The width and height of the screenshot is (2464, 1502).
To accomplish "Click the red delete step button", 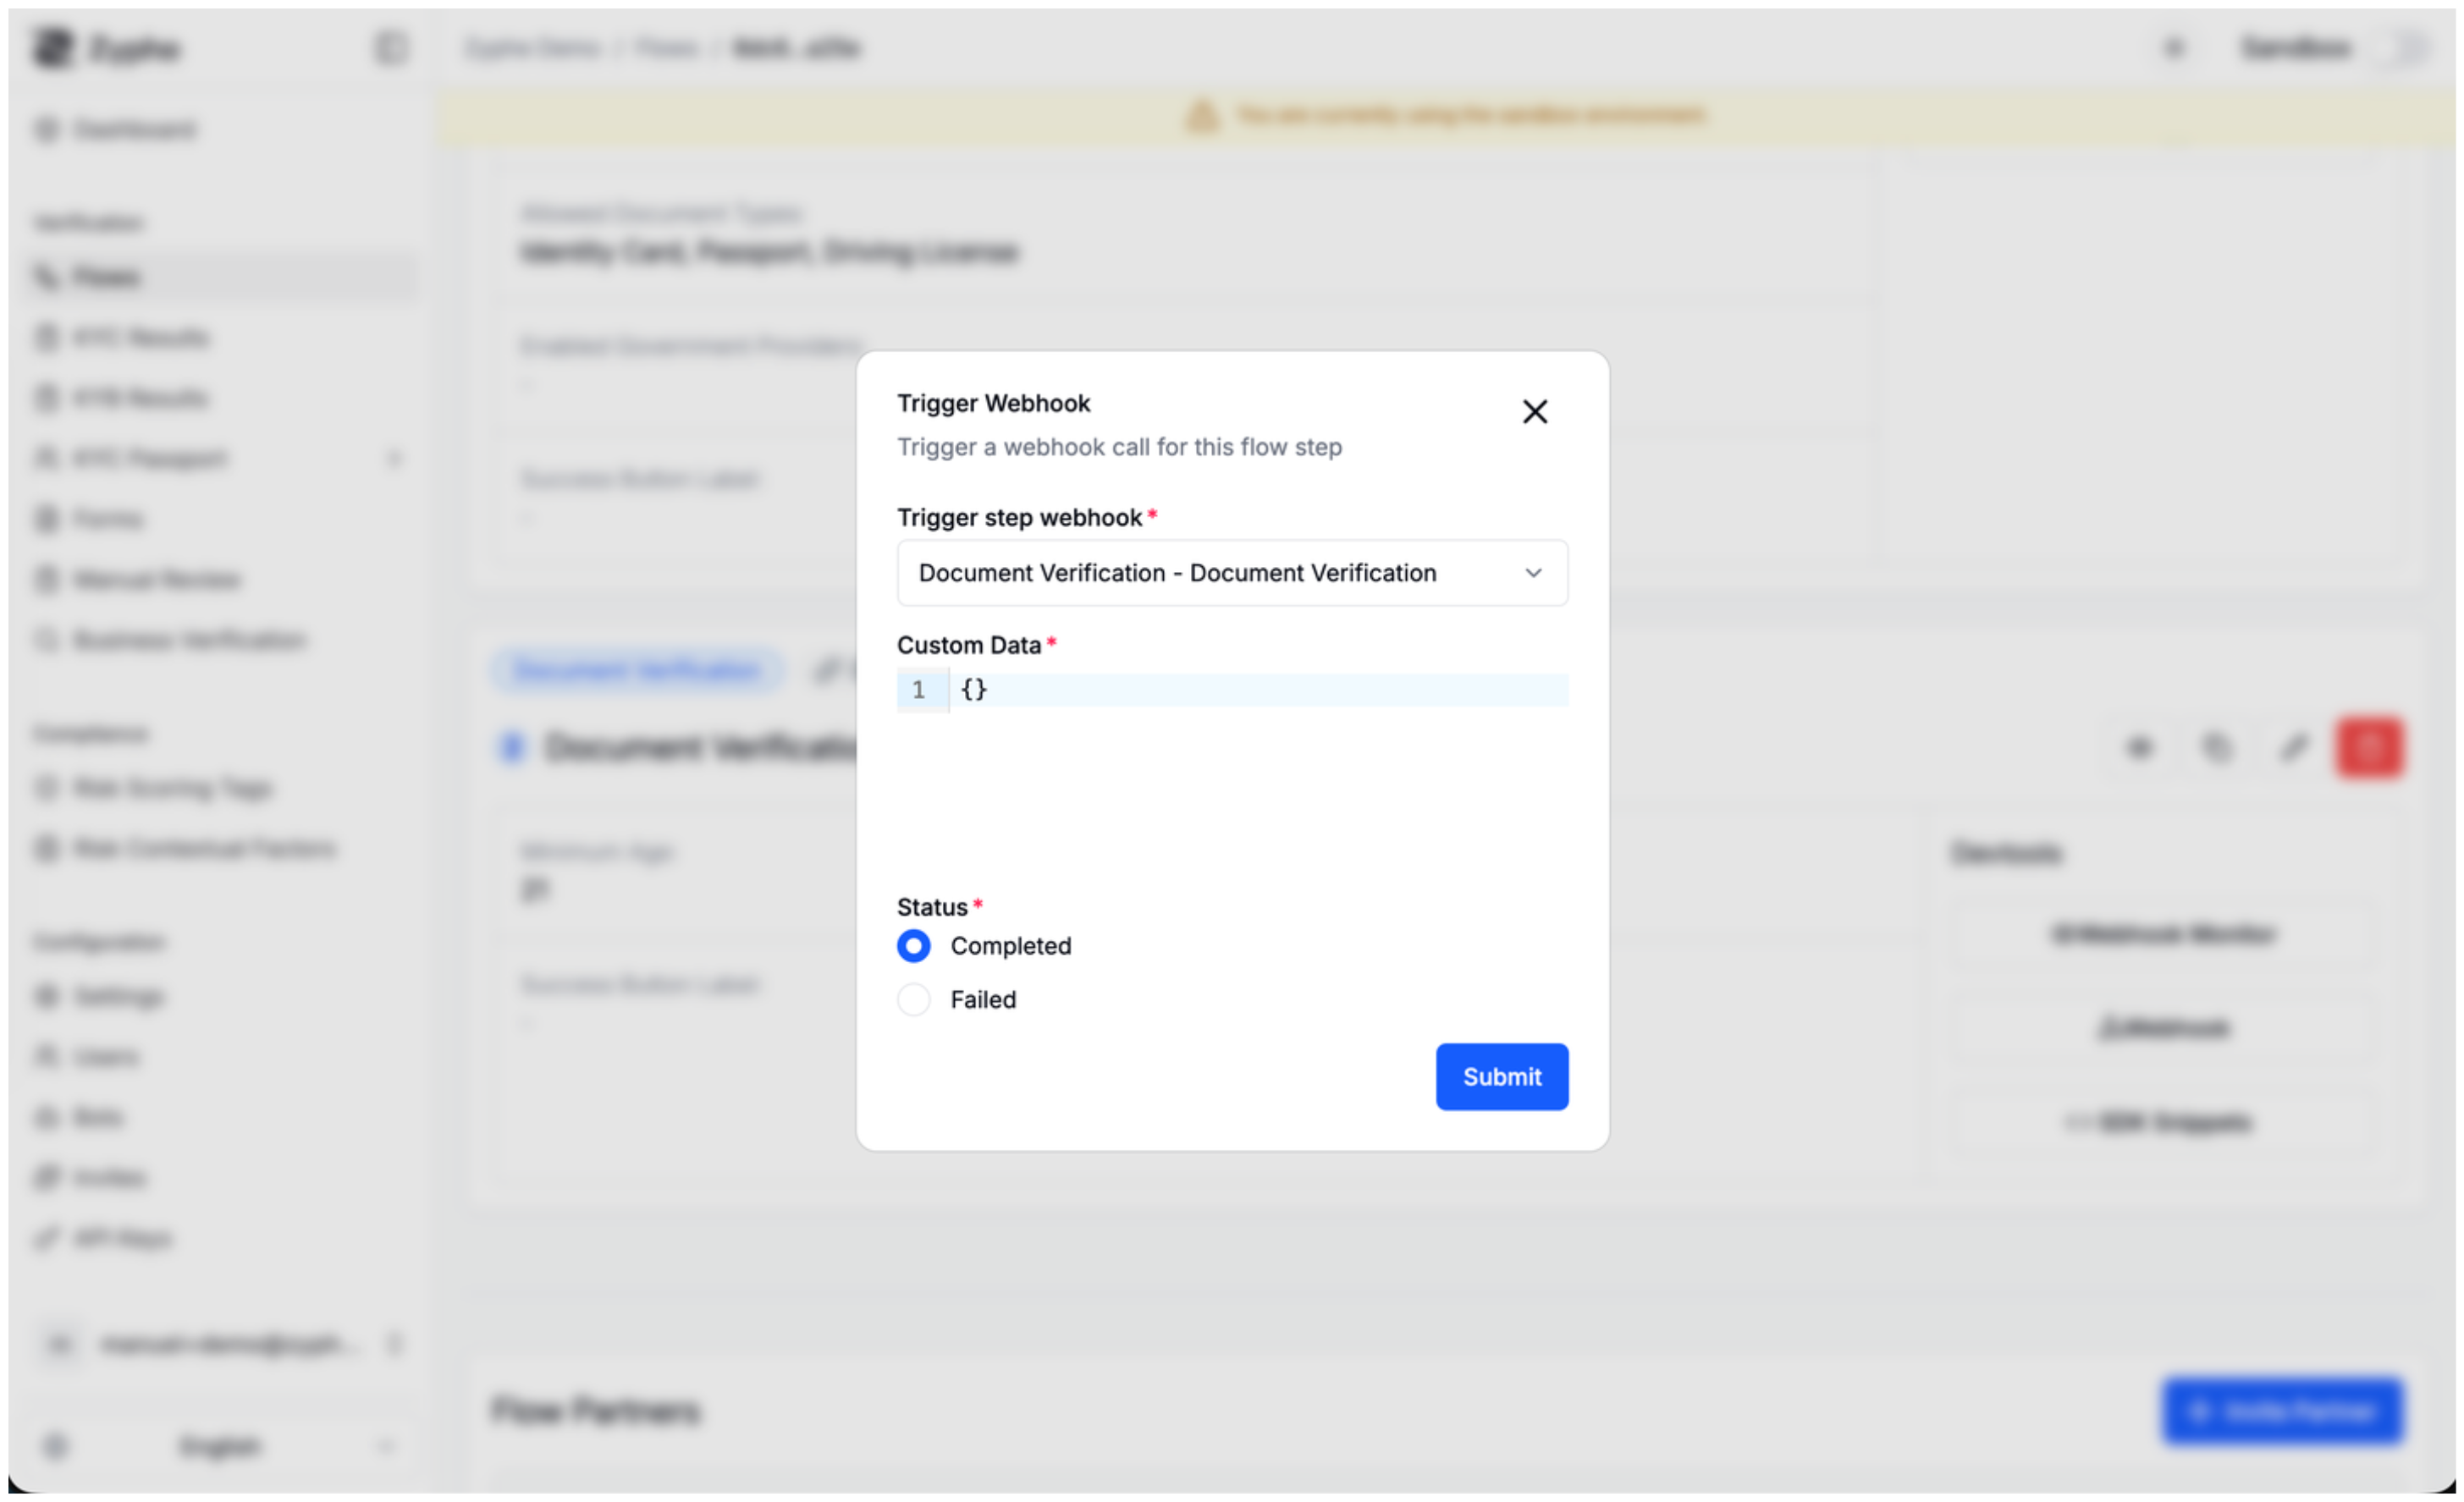I will [x=2369, y=747].
